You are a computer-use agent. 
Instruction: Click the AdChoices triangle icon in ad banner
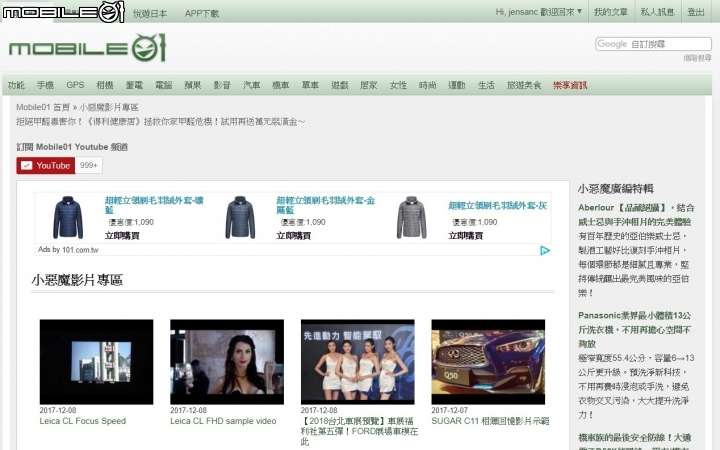tap(545, 250)
